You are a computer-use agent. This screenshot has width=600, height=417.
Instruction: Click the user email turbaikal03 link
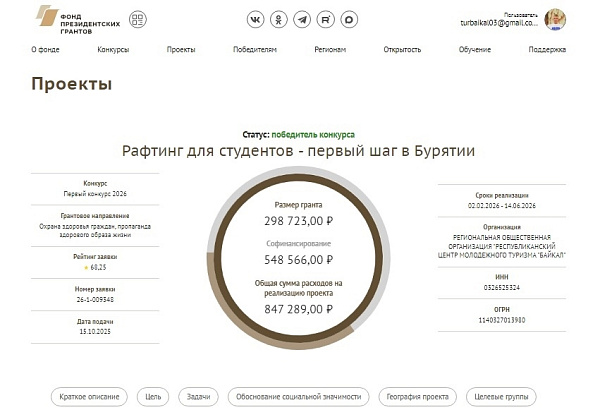point(499,22)
